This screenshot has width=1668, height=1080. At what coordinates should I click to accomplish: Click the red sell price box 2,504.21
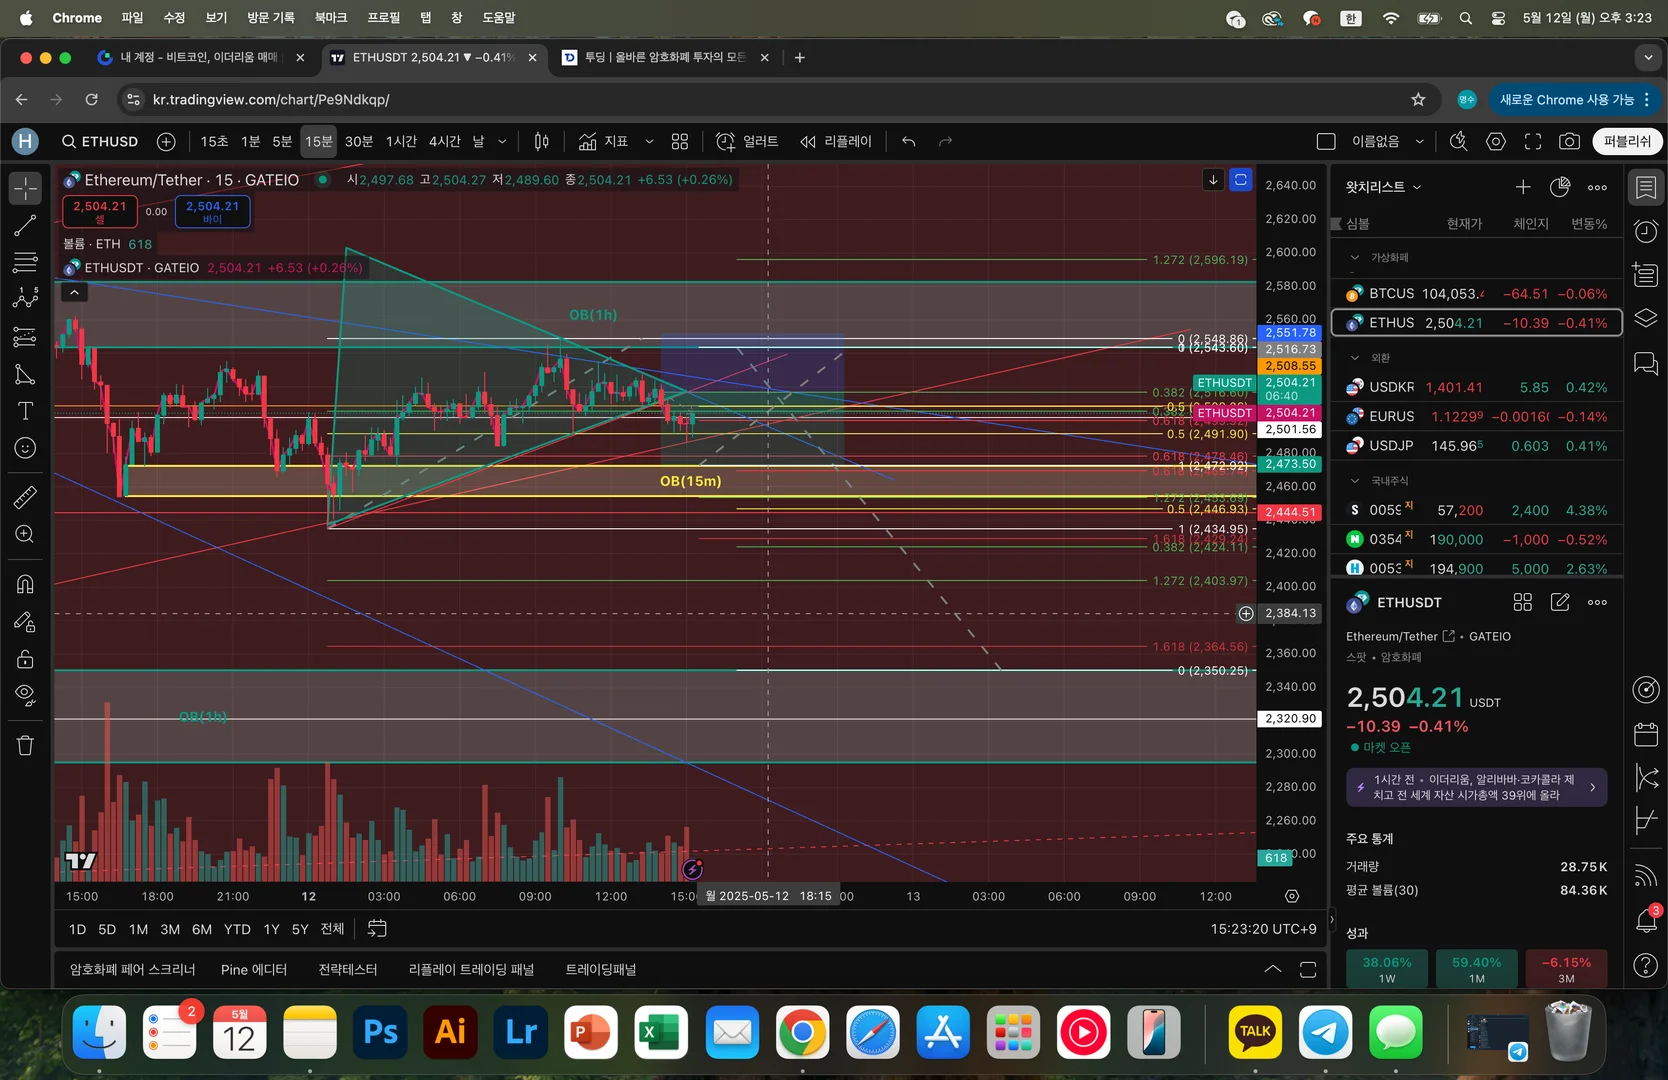coord(100,211)
